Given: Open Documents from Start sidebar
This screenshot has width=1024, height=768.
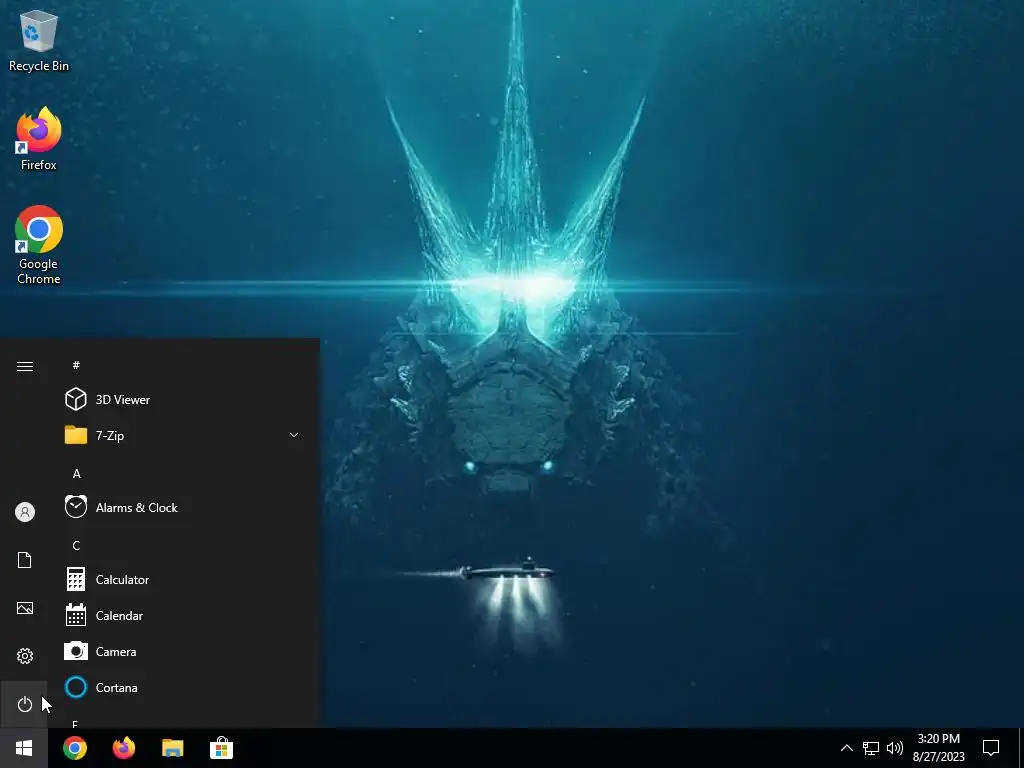Looking at the screenshot, I should [25, 560].
